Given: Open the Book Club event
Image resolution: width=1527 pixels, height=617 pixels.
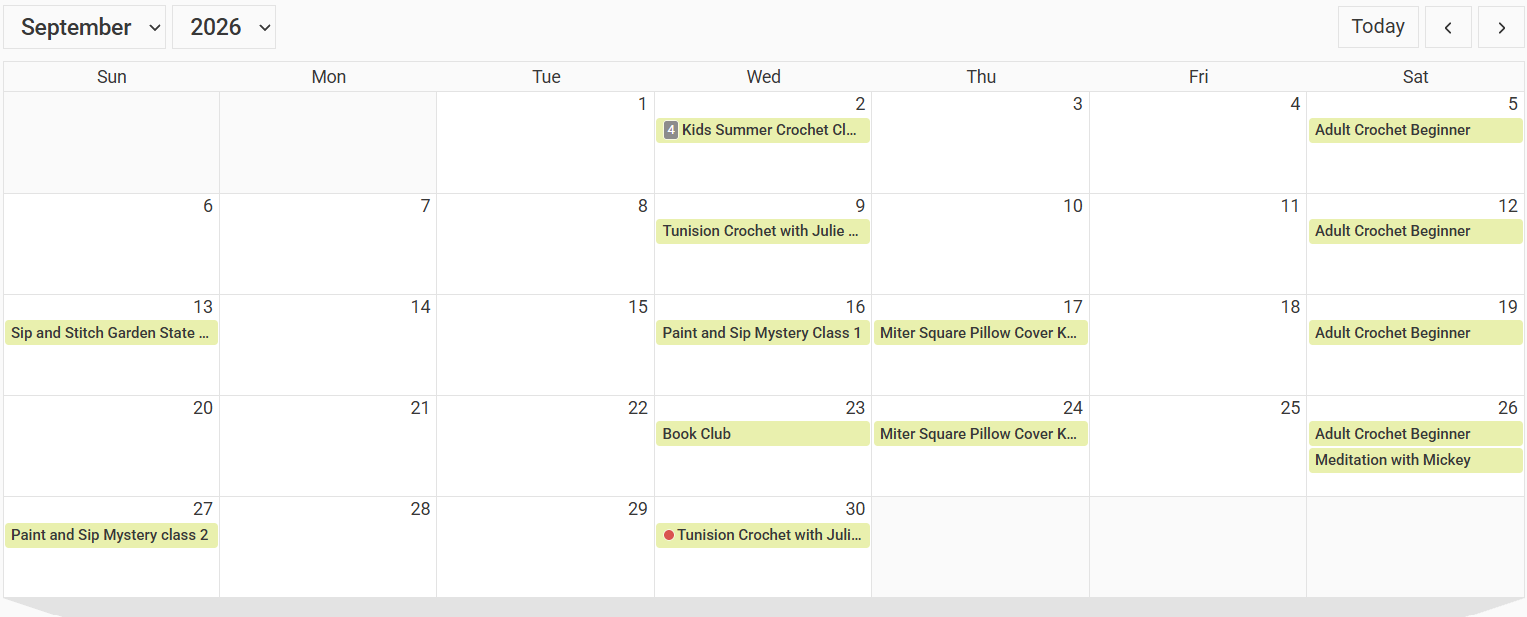Looking at the screenshot, I should (x=763, y=434).
